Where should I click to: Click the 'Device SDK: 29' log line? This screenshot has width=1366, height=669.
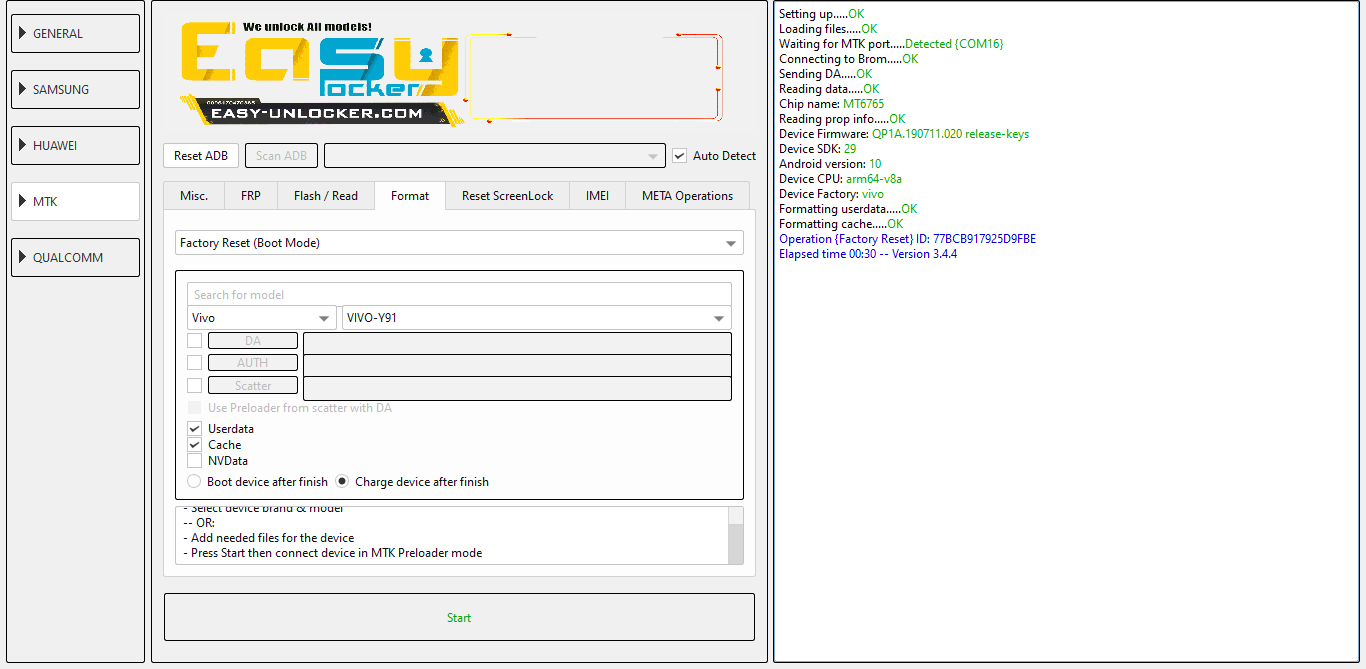(817, 149)
